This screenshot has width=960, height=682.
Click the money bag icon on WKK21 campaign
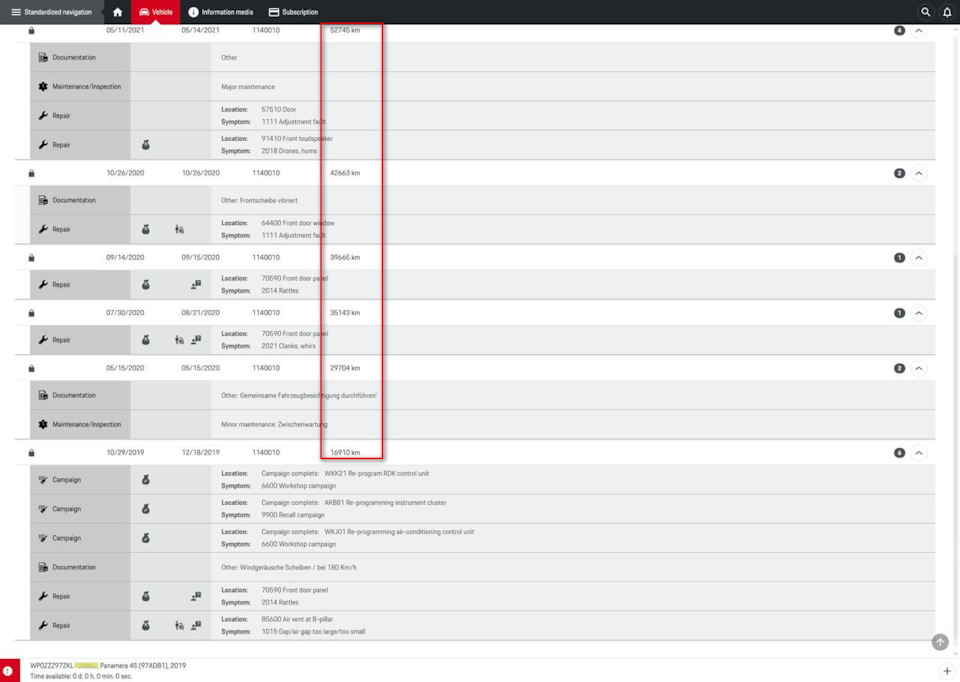pos(146,480)
